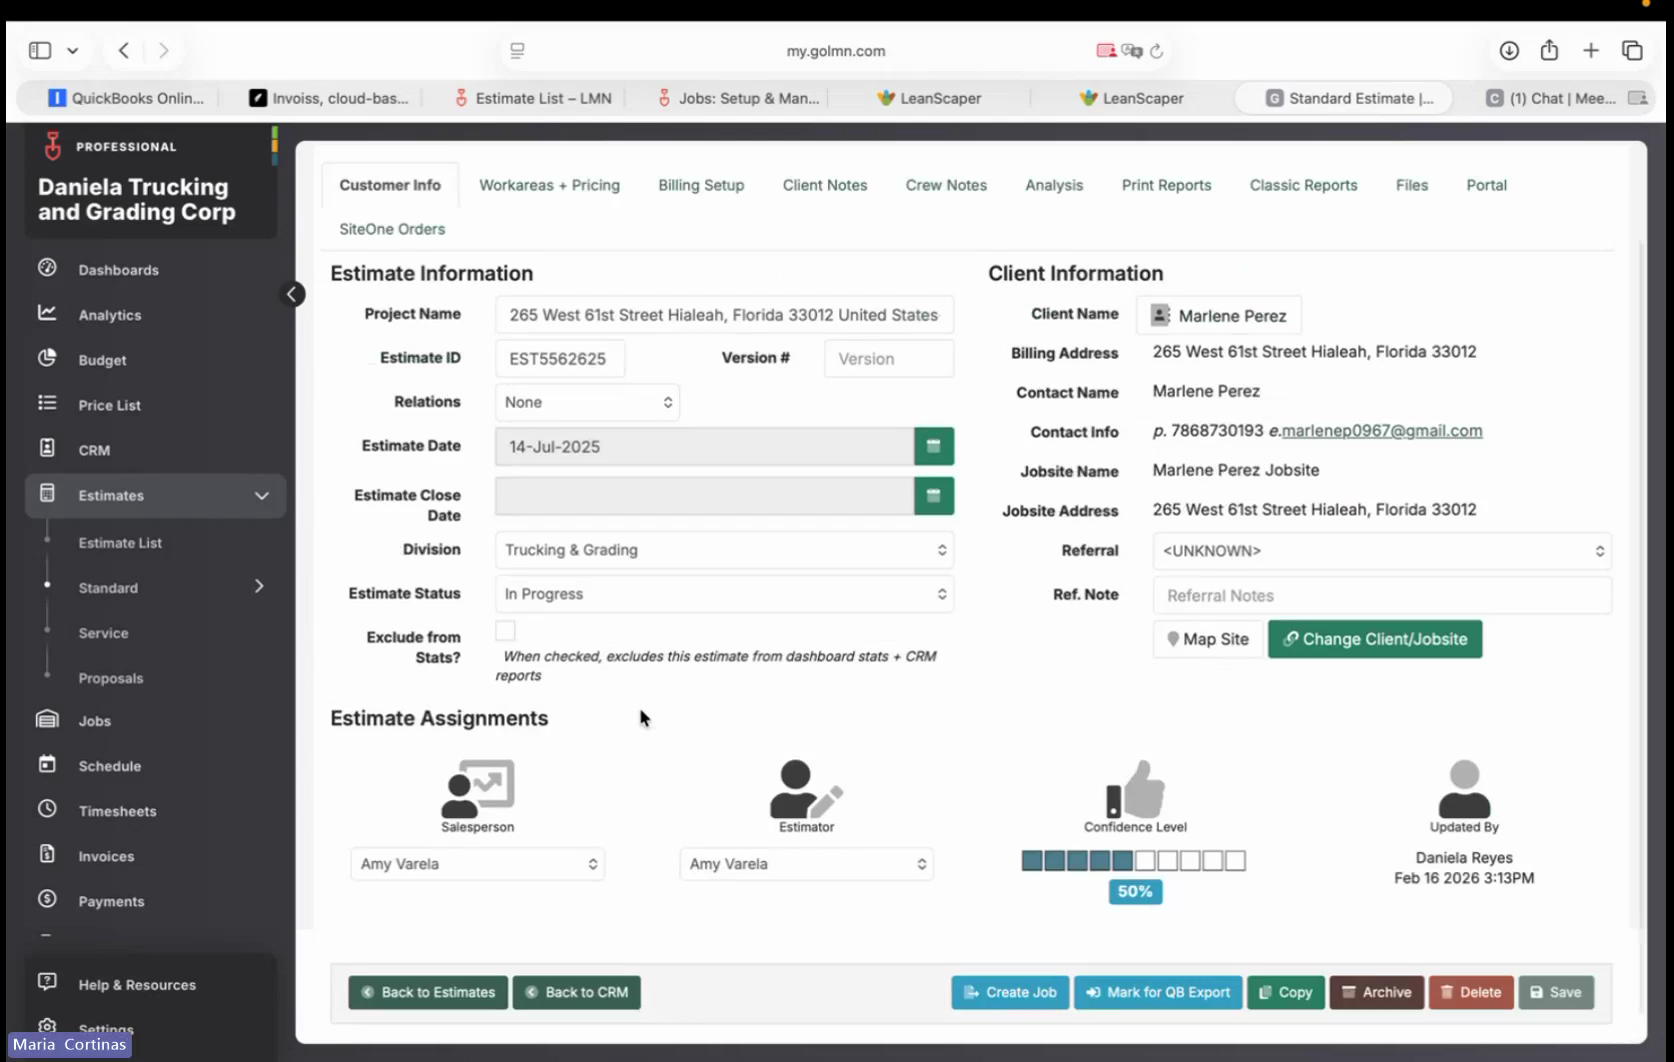Screen dimensions: 1674x1062
Task: Click the Map Site button
Action: [1208, 639]
